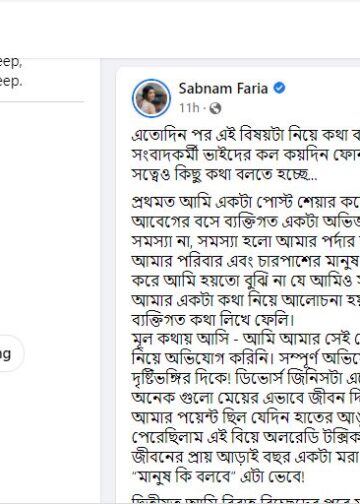Click the blue verified badge icon
The height and width of the screenshot is (504, 360).
pyautogui.click(x=279, y=88)
